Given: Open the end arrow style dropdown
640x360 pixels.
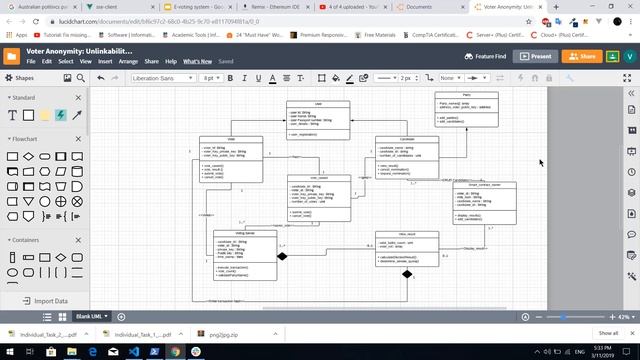Looking at the screenshot, I should coord(477,78).
